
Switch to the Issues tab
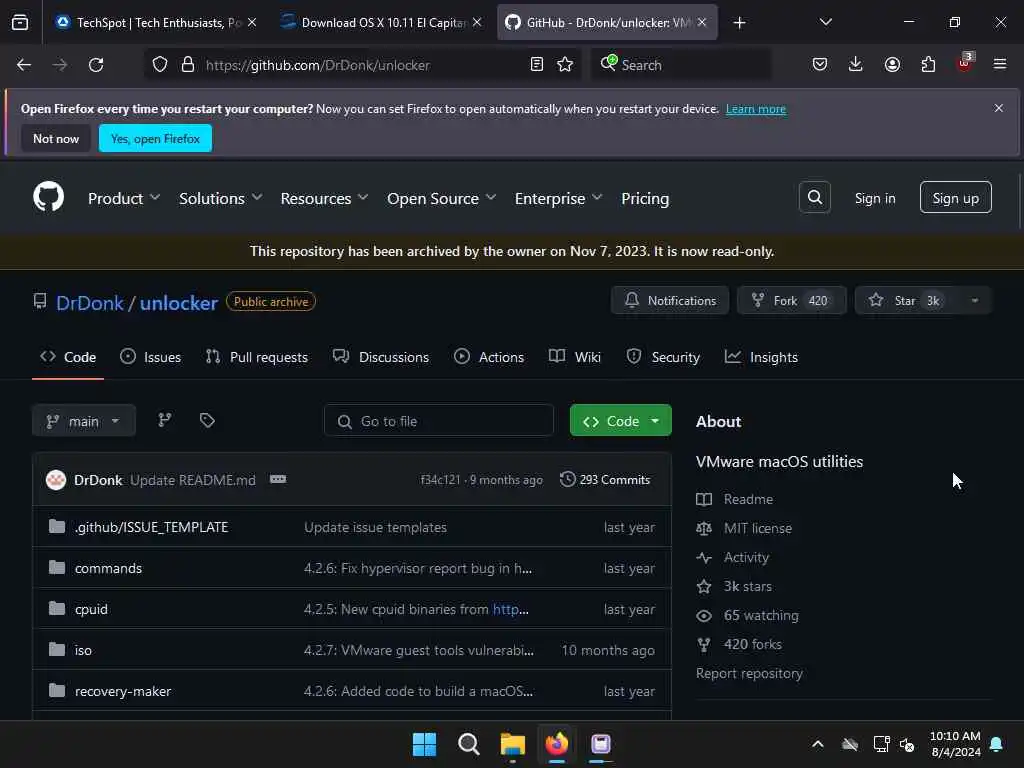point(151,357)
